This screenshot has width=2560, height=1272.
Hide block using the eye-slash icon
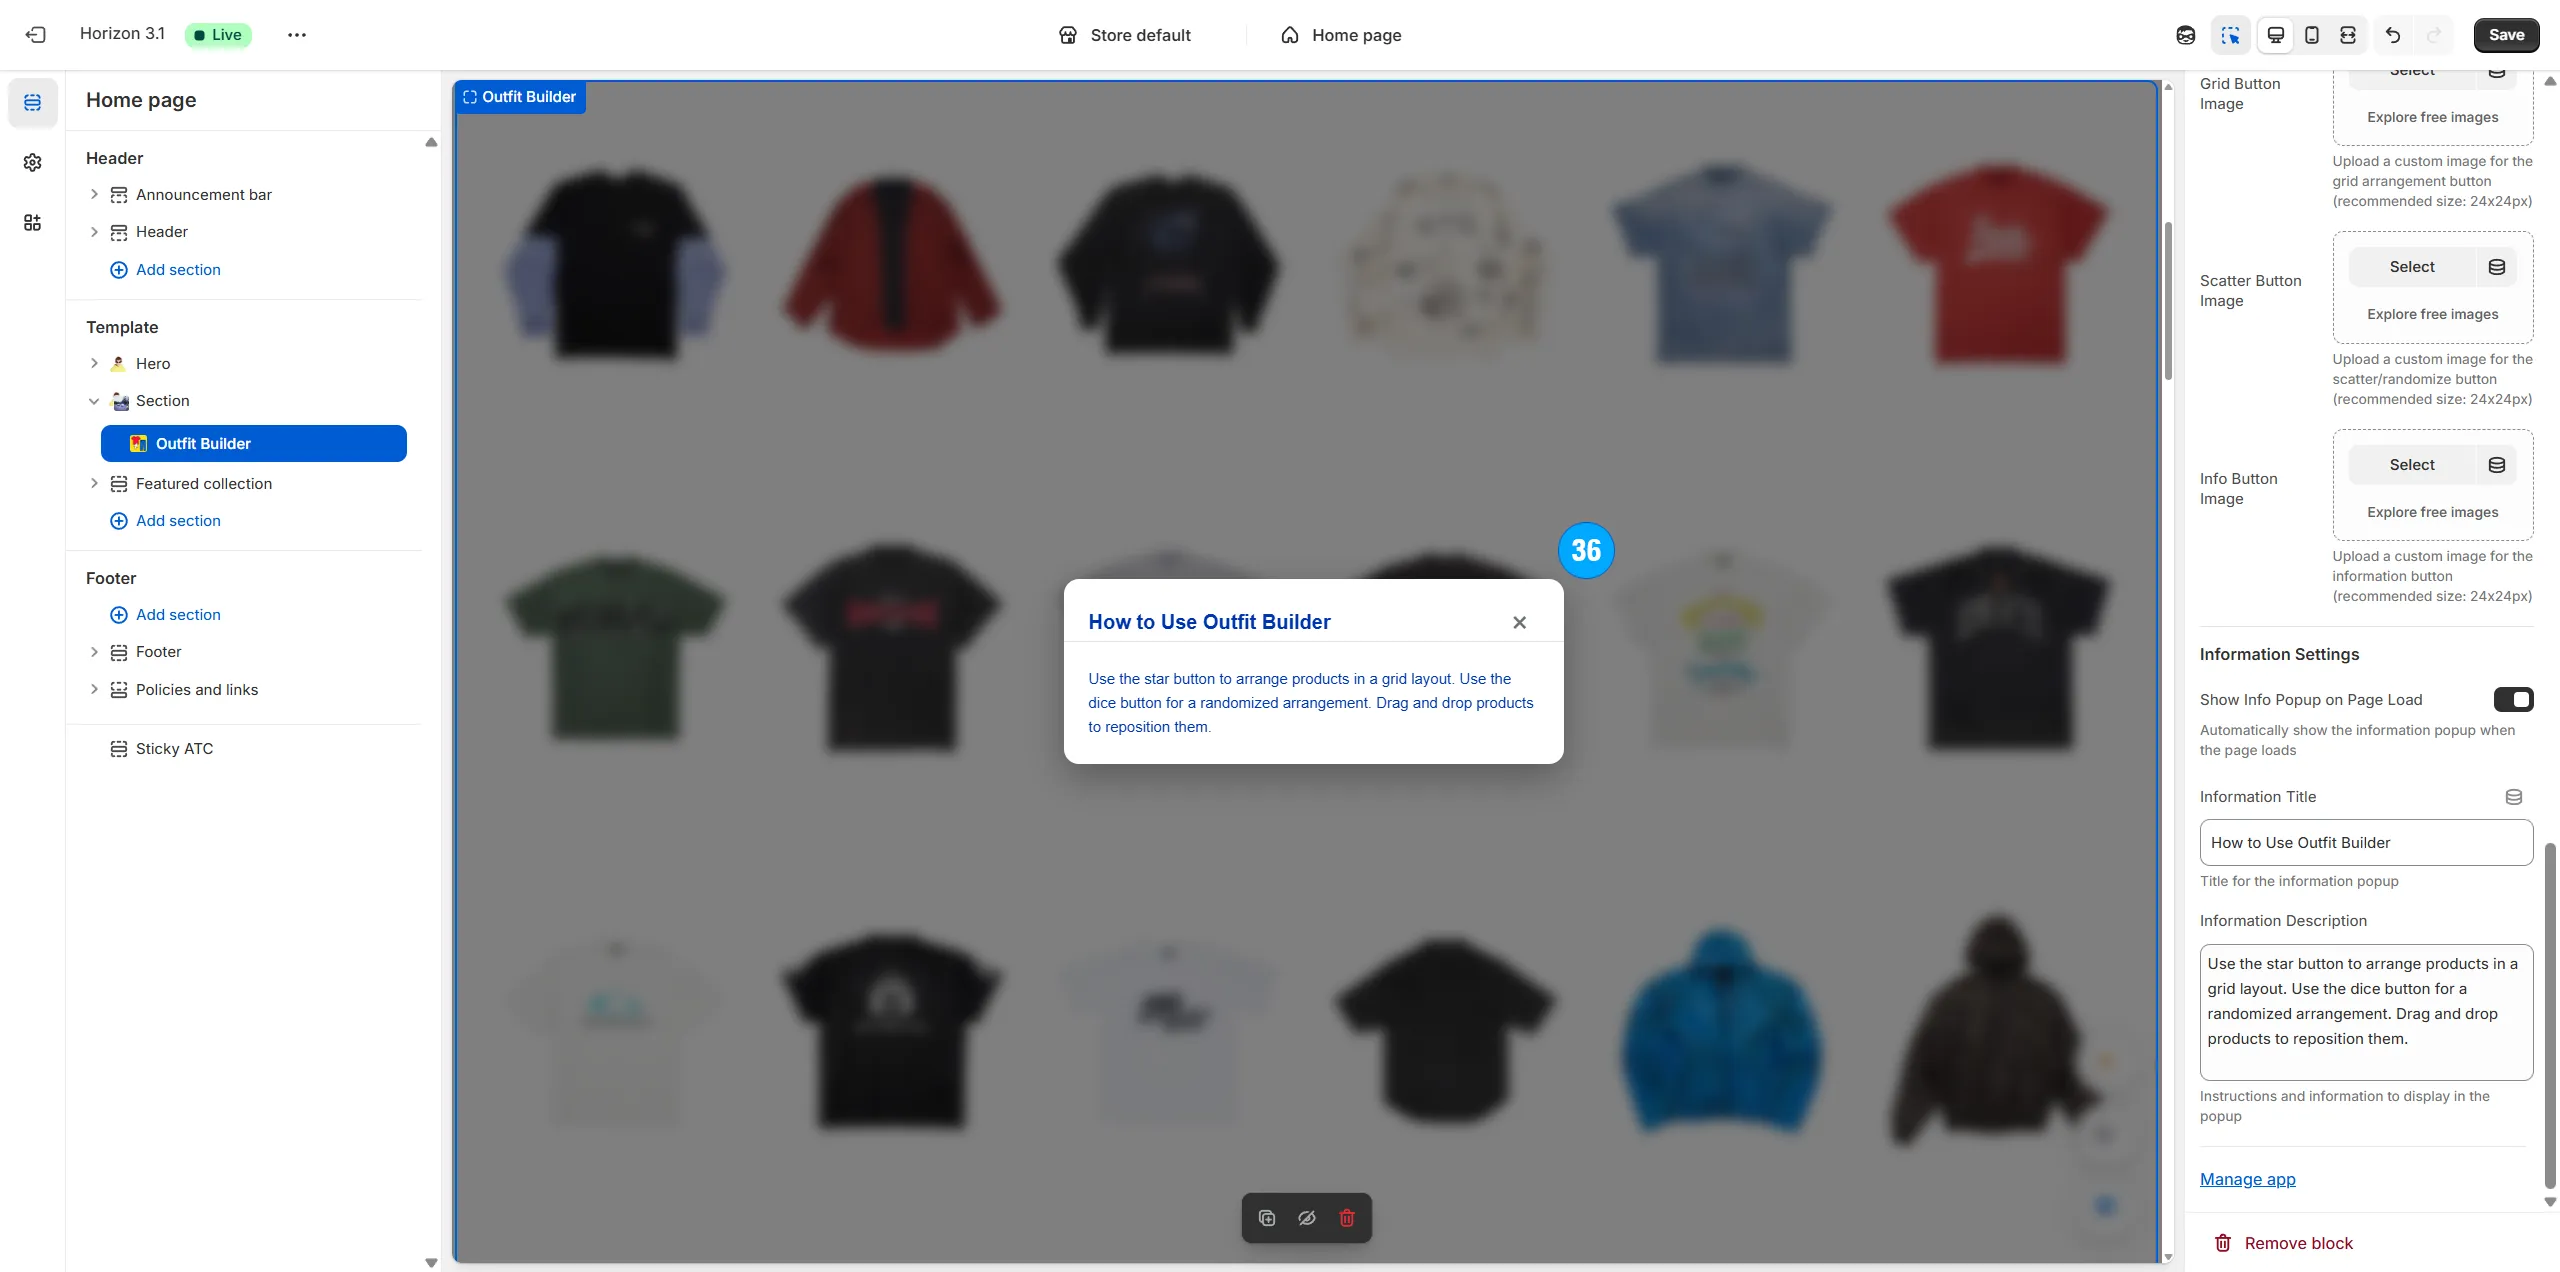pos(1306,1218)
